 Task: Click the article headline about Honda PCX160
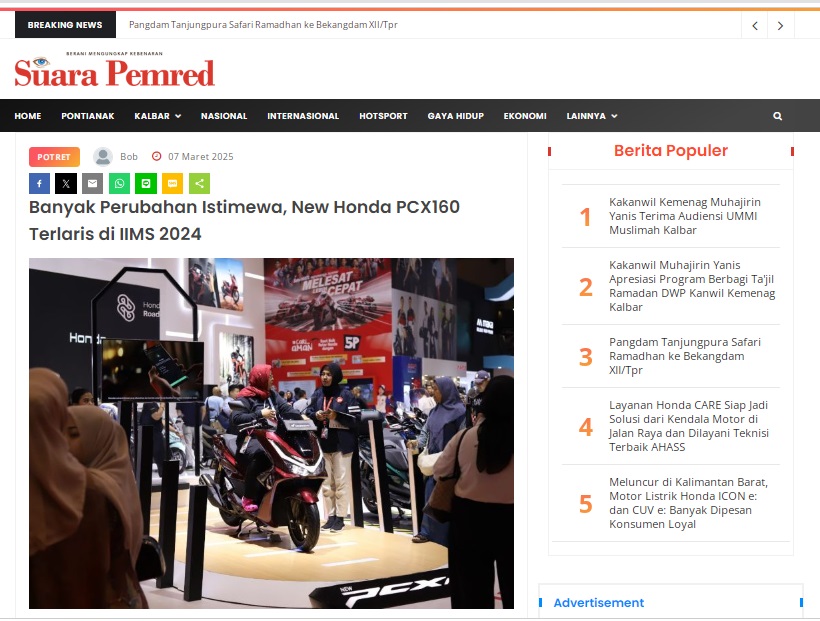[x=244, y=220]
